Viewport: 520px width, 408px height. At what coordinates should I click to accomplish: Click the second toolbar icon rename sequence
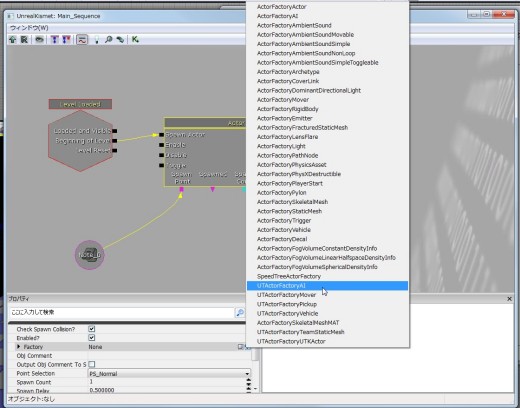24,40
